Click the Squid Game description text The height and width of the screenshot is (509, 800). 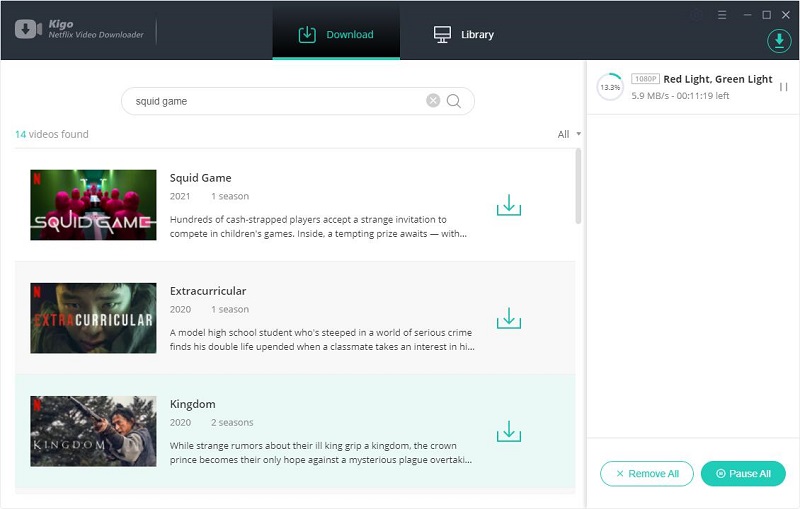point(318,226)
